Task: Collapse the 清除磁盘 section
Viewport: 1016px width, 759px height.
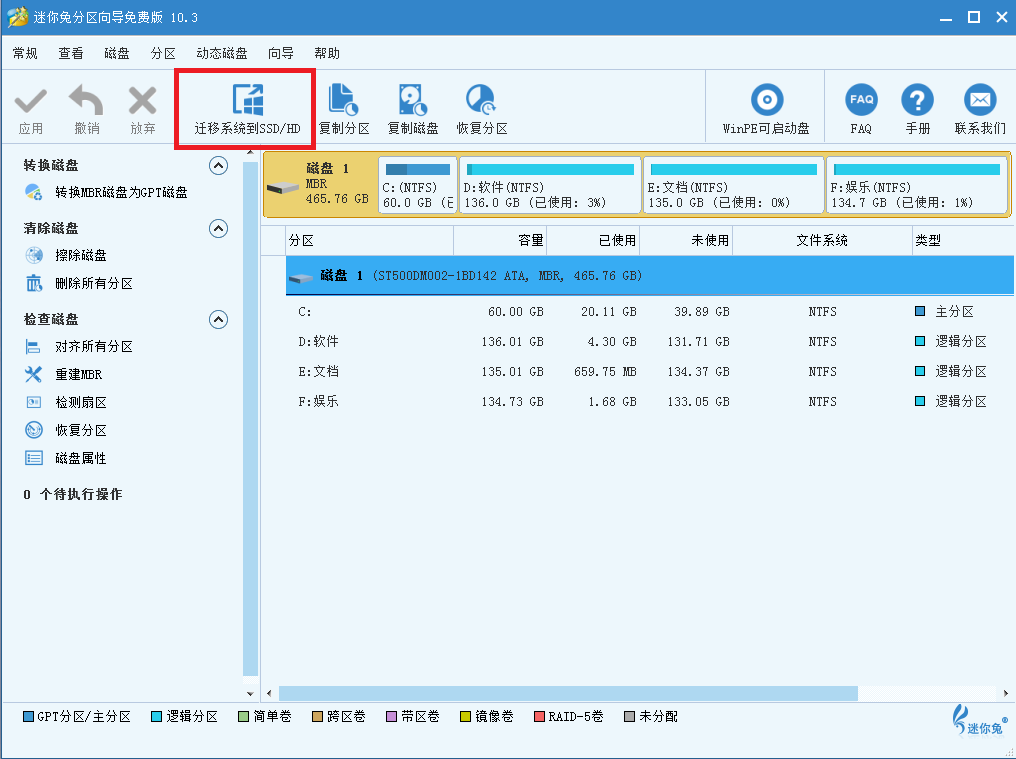Action: pos(218,229)
